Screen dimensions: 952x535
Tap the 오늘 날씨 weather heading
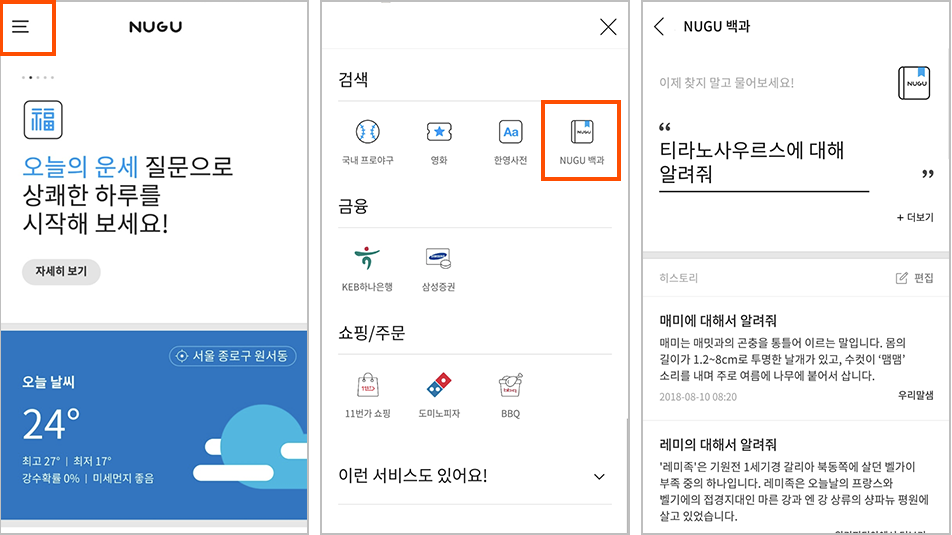pyautogui.click(x=49, y=382)
